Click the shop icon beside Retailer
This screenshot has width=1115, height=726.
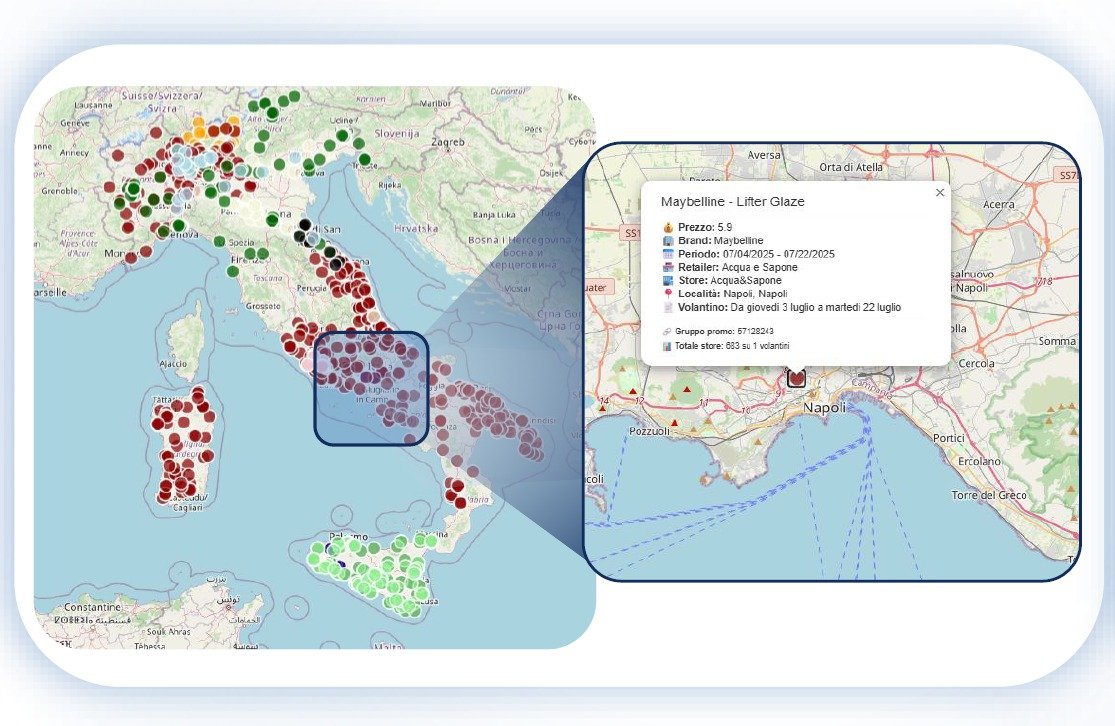coord(668,267)
